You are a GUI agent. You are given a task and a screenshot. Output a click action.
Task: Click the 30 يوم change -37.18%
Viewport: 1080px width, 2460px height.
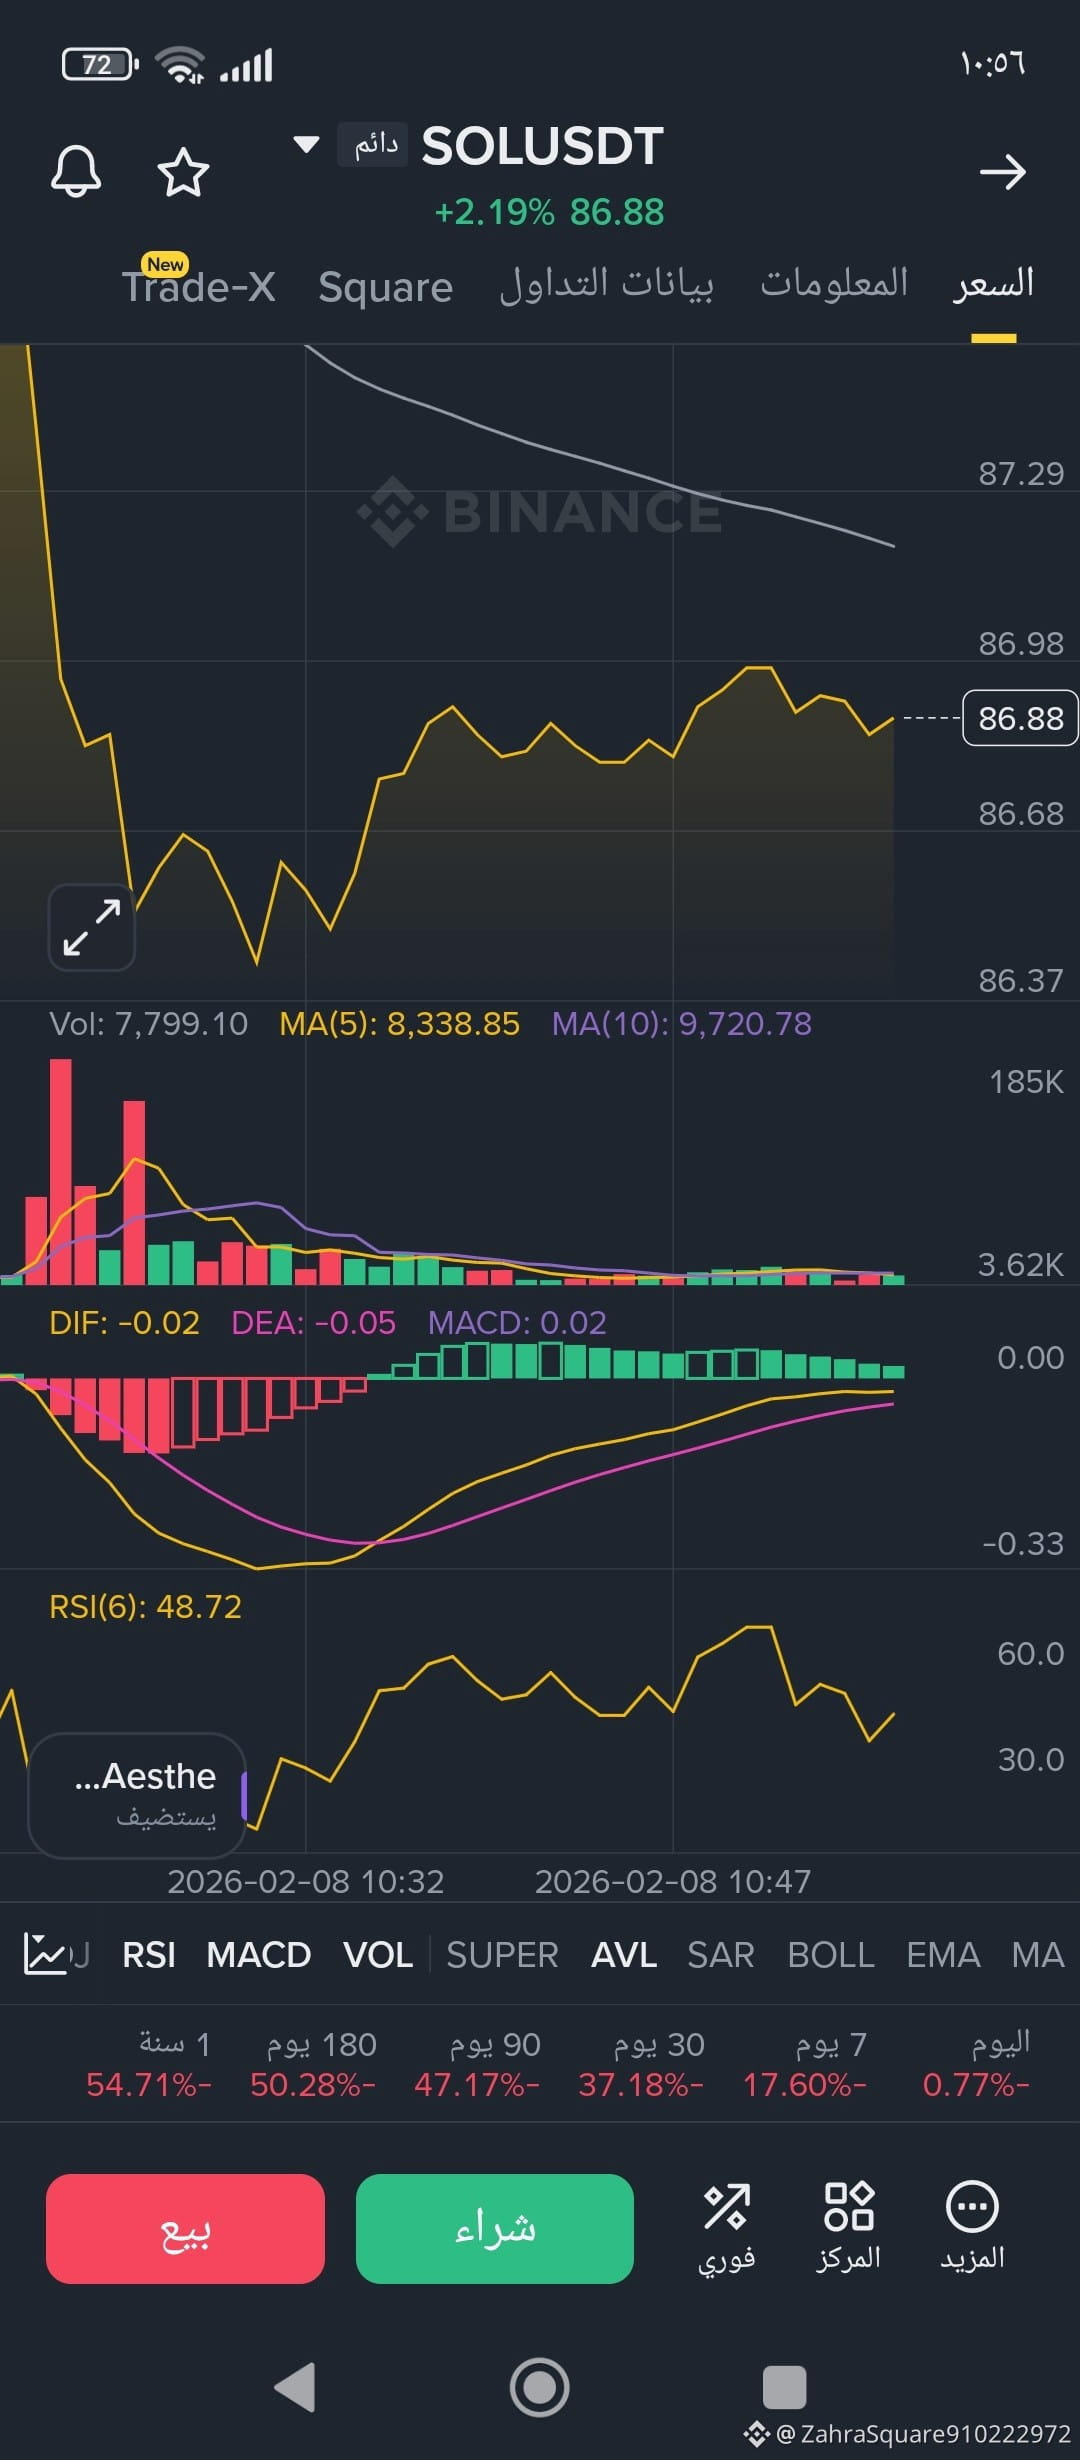tap(641, 2084)
